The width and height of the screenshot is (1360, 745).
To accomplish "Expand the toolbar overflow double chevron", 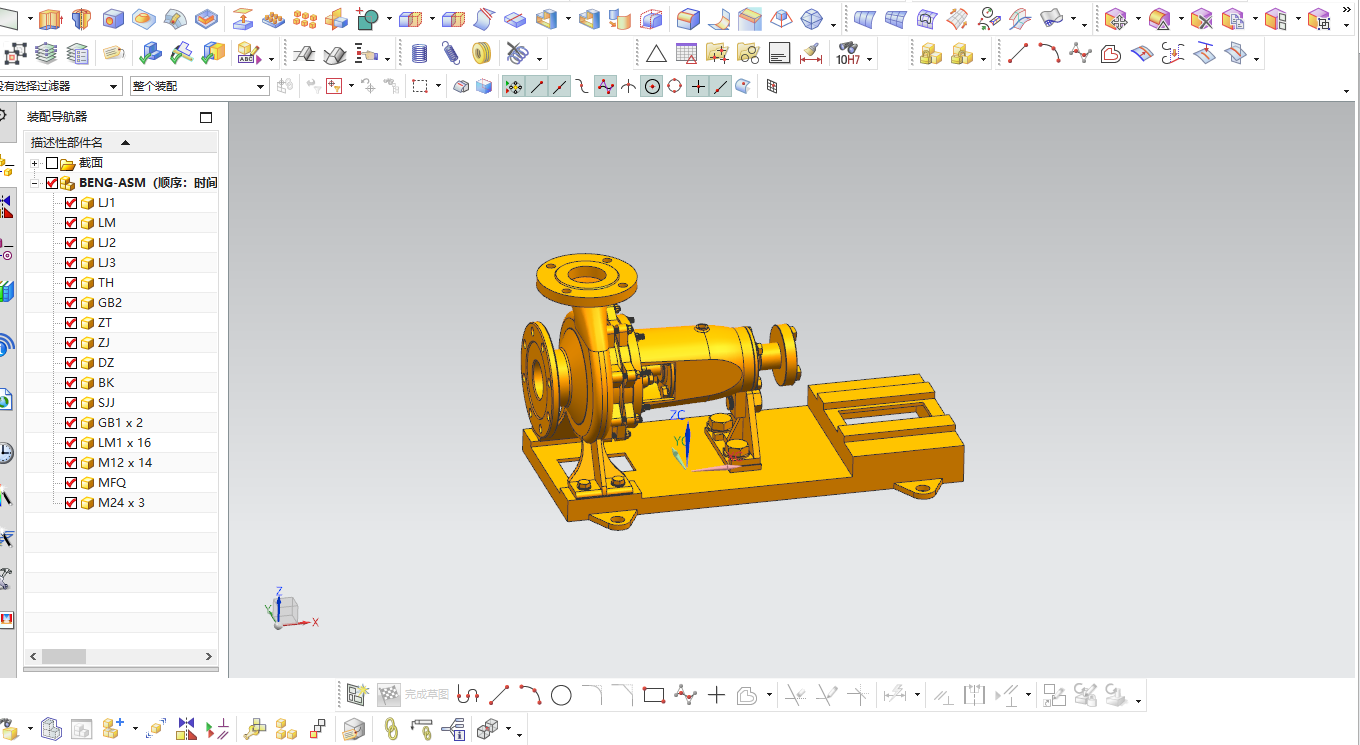I will point(1347,10).
